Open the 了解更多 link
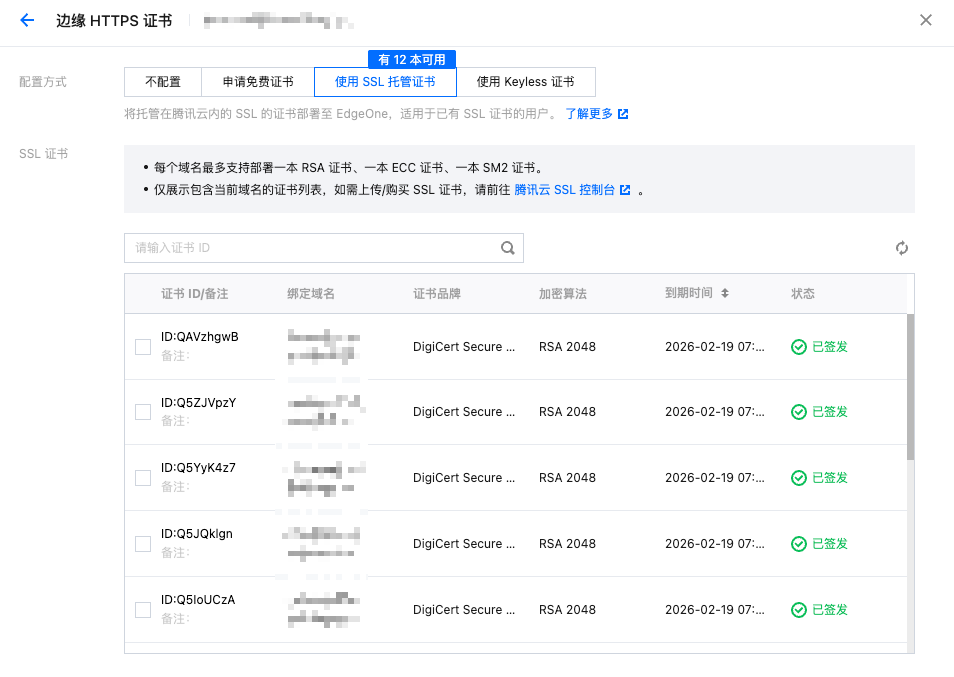 tap(589, 114)
